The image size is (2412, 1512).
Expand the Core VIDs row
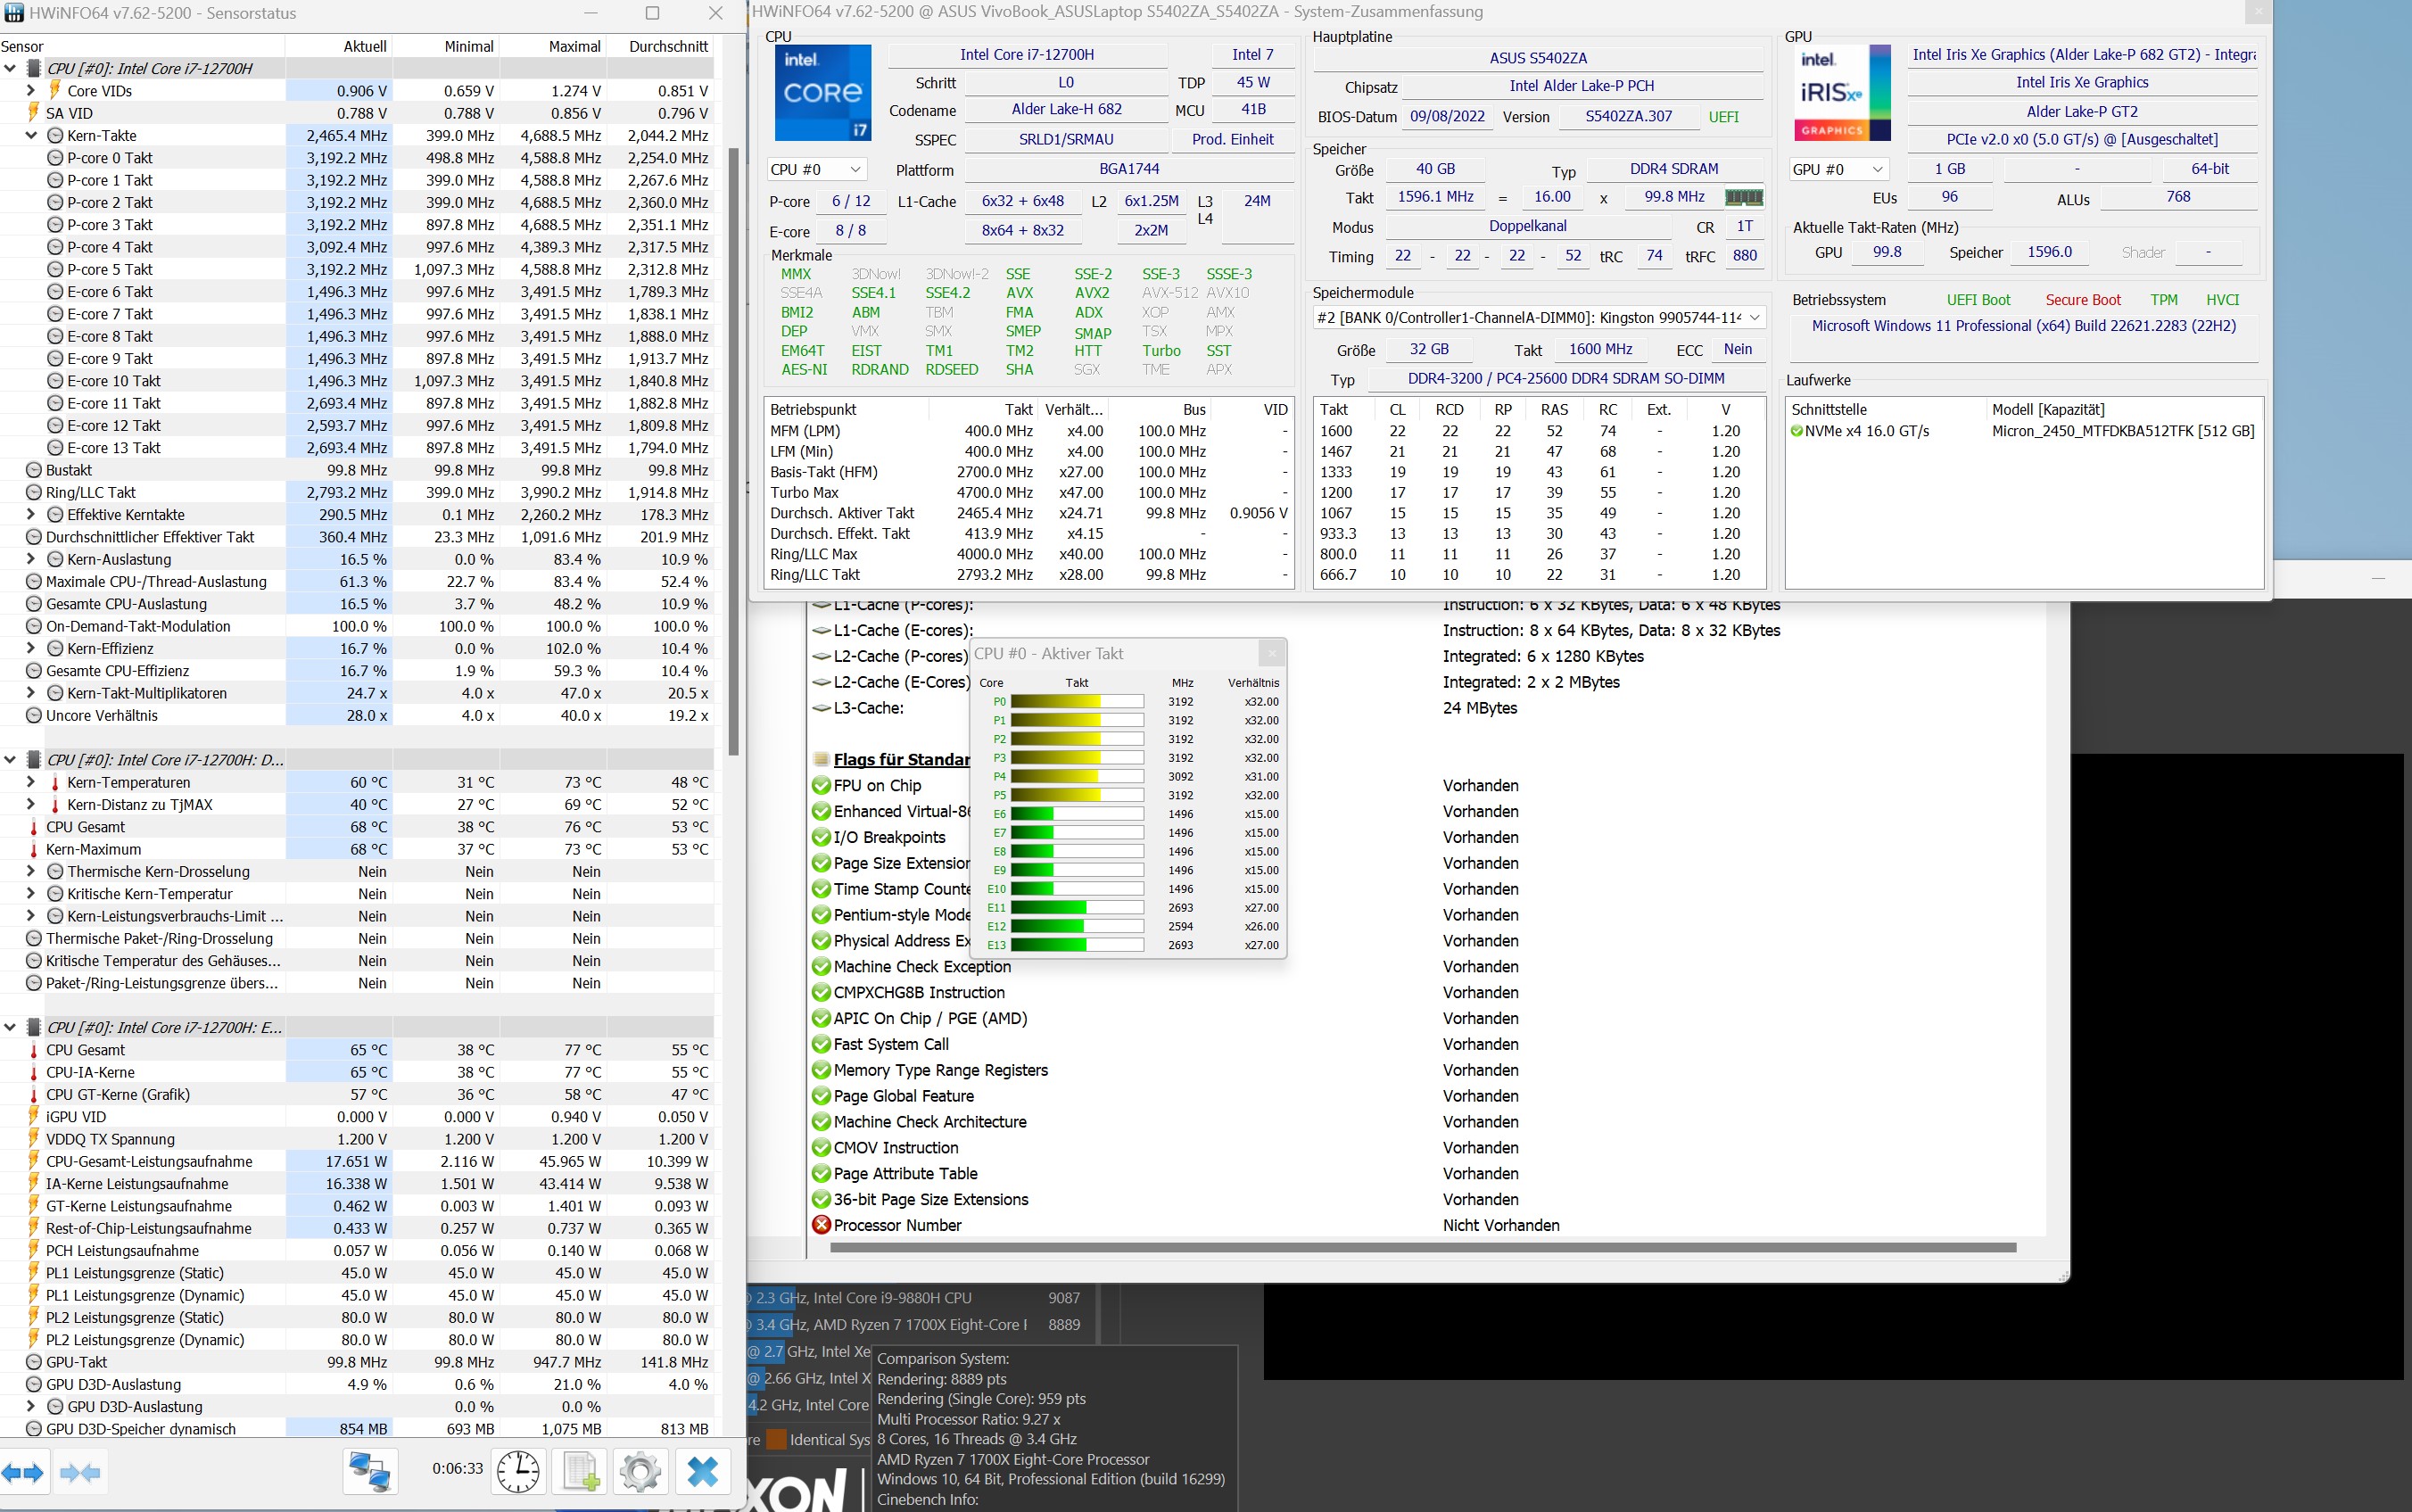pyautogui.click(x=31, y=91)
